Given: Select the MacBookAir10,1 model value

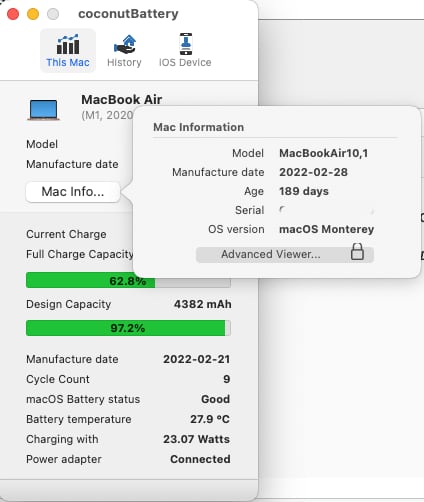Looking at the screenshot, I should click(324, 153).
